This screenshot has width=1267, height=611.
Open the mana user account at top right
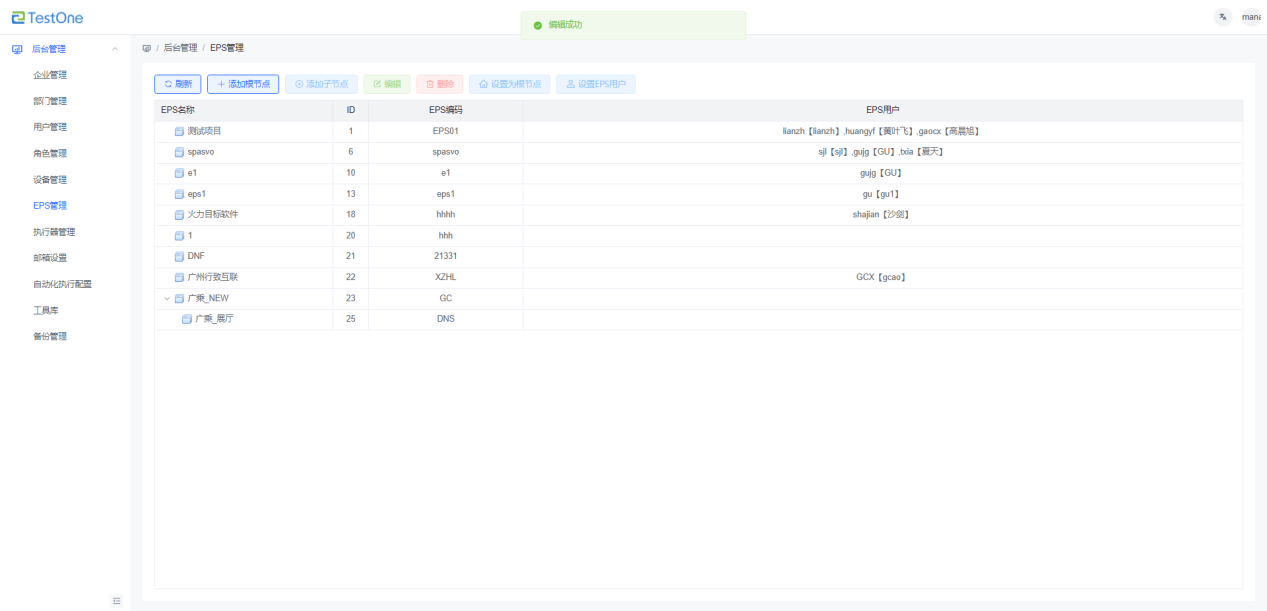1251,17
